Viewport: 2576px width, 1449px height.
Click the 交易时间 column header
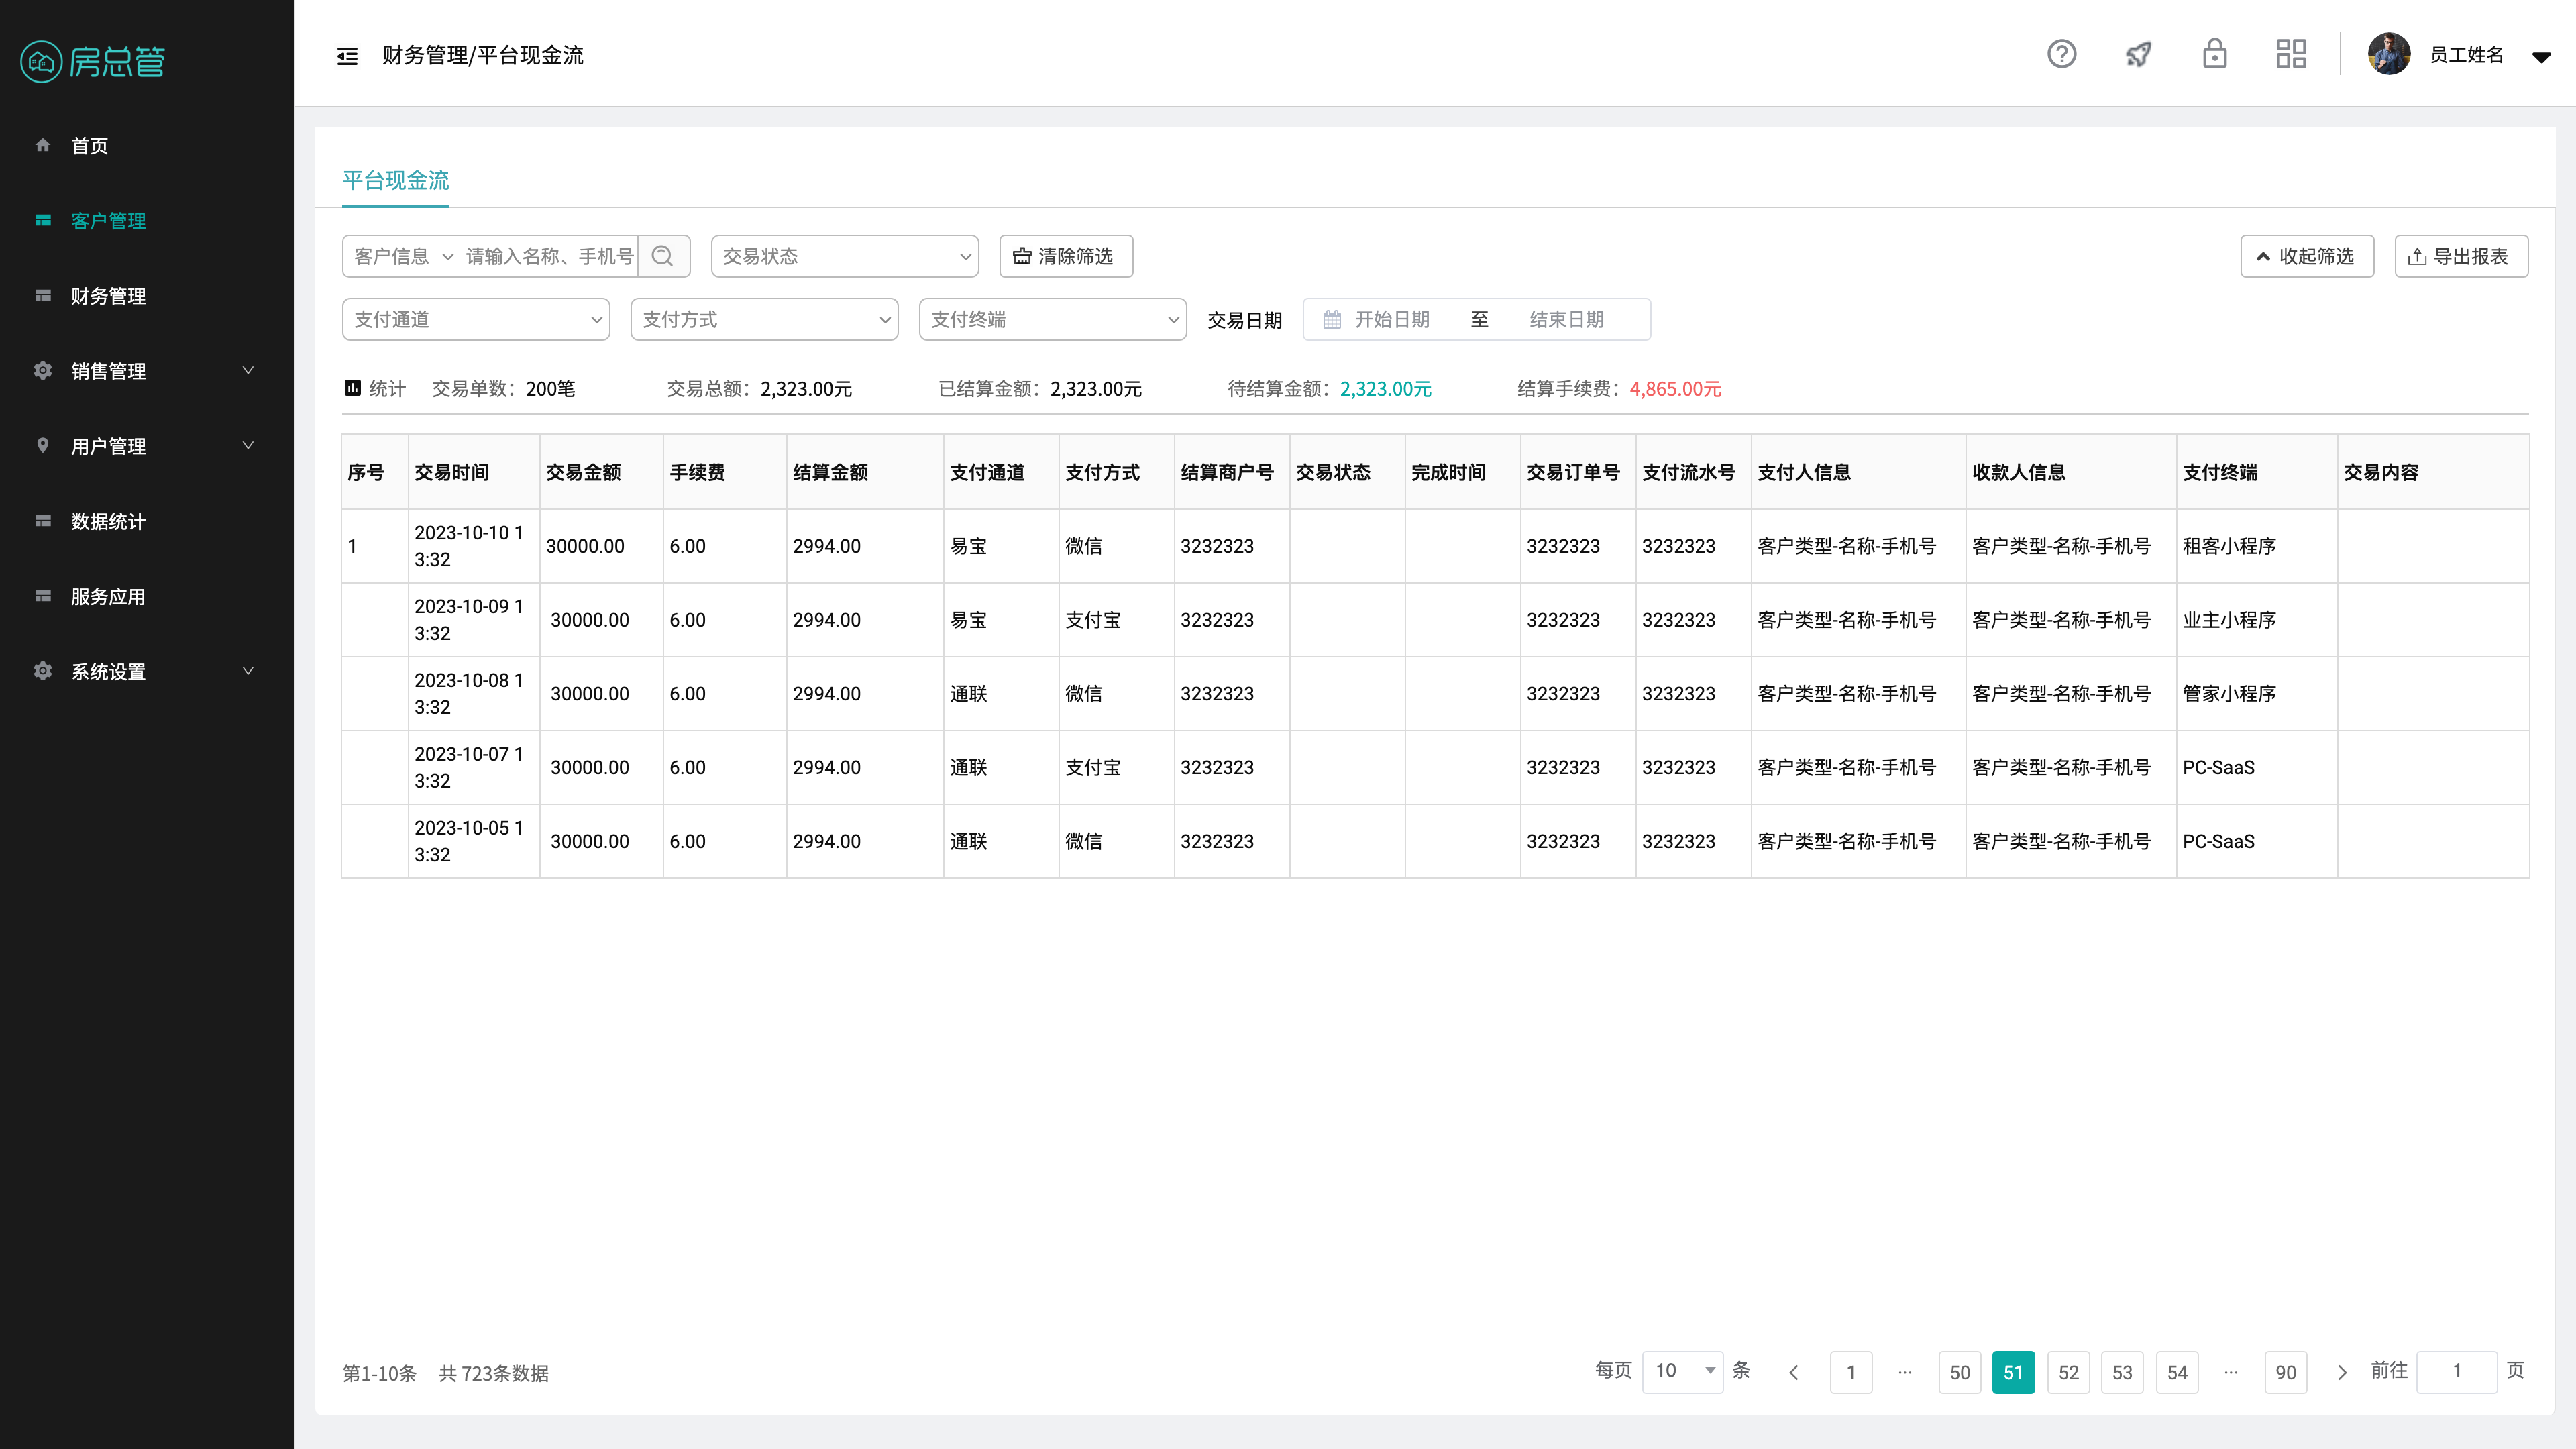[473, 472]
